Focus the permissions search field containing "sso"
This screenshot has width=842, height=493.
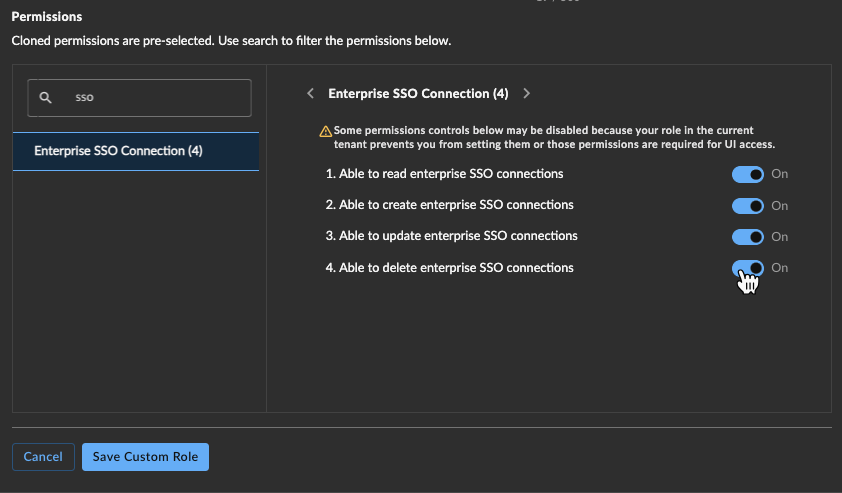tap(140, 98)
